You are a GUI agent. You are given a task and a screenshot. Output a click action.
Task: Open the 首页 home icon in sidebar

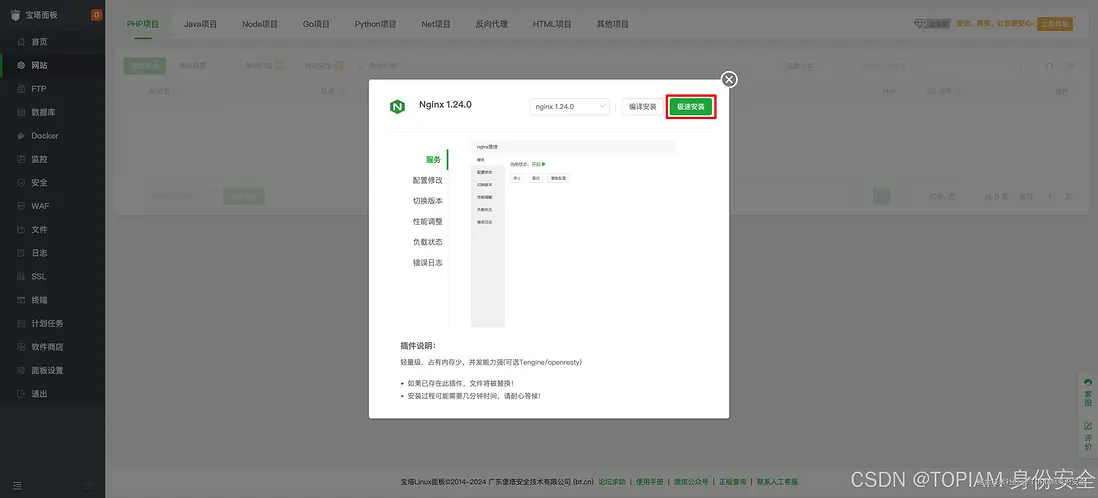pos(20,42)
